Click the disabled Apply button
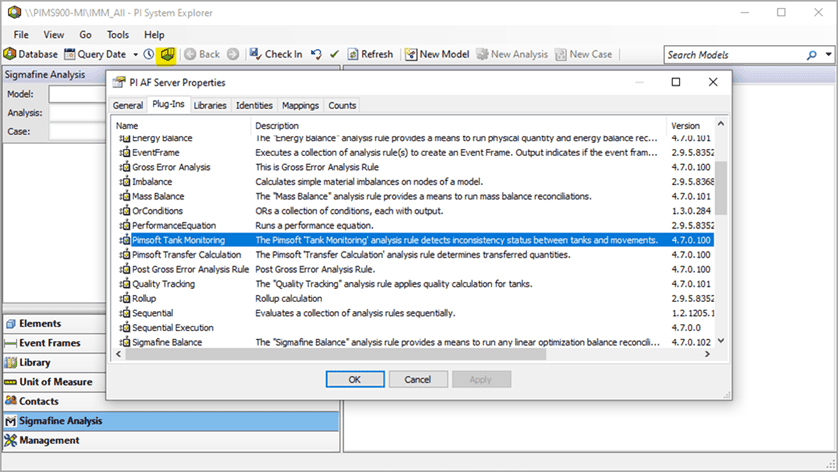838x472 pixels. click(x=481, y=380)
